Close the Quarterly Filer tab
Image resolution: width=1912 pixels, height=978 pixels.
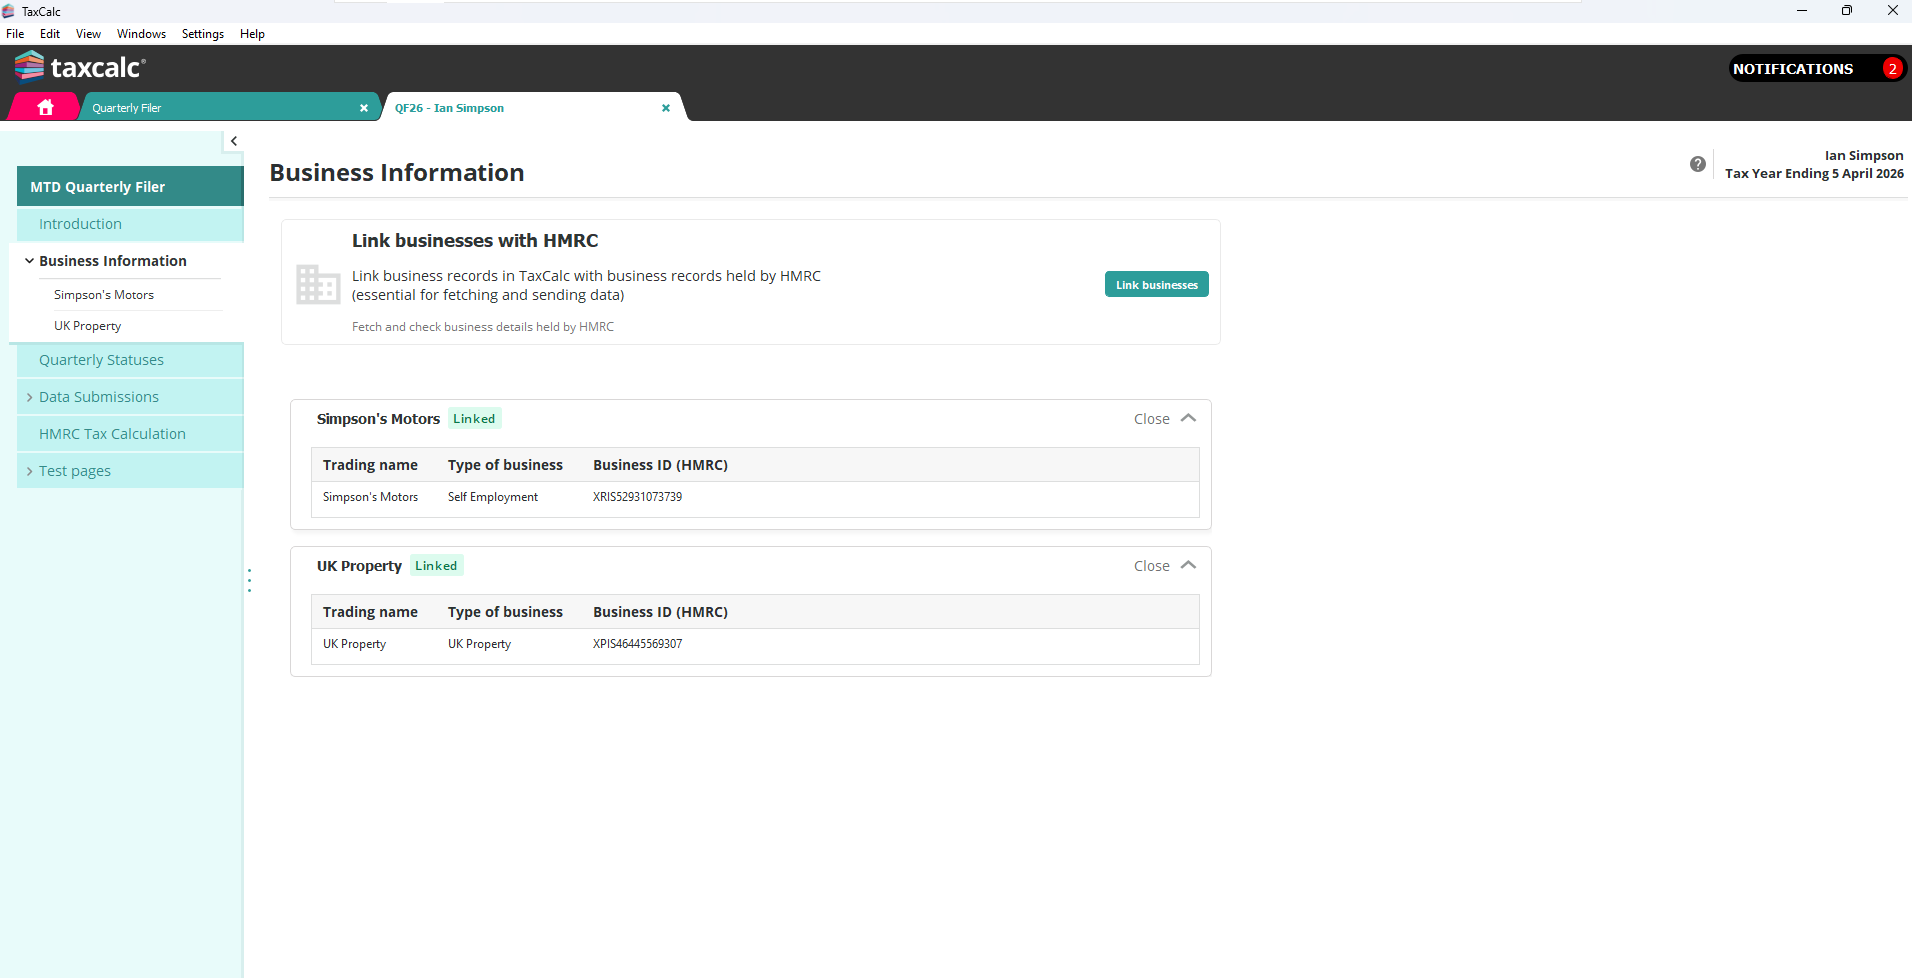point(364,108)
